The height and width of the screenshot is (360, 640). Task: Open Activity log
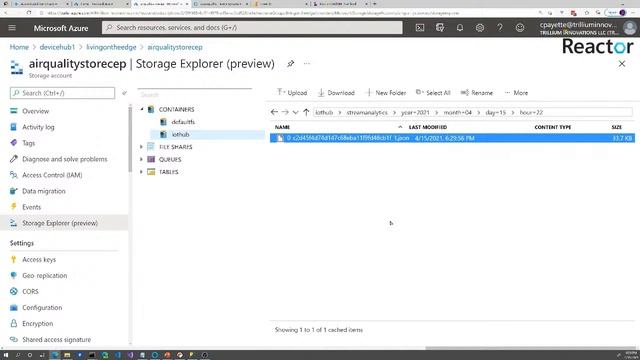38,127
